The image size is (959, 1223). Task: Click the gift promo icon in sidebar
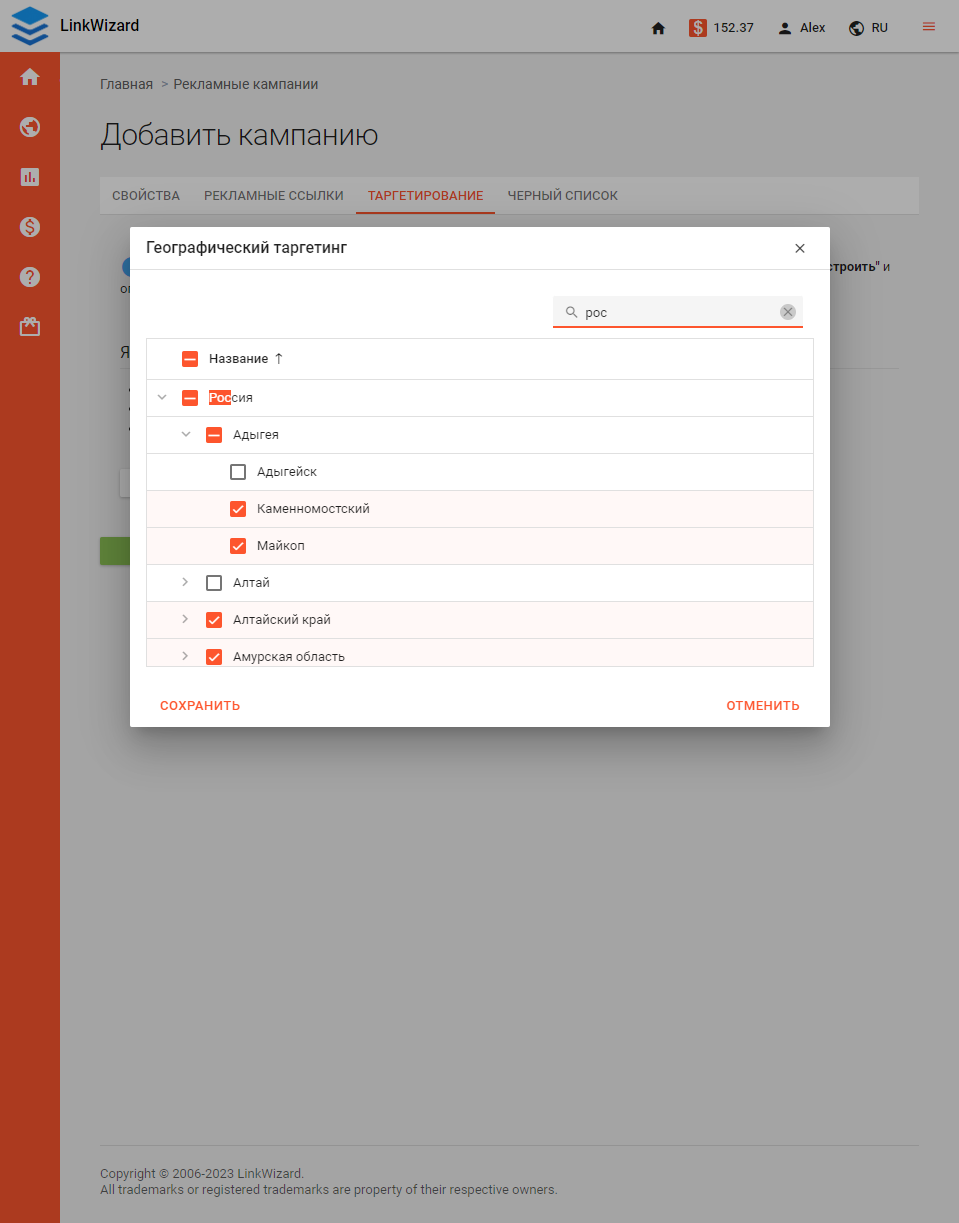(x=30, y=326)
